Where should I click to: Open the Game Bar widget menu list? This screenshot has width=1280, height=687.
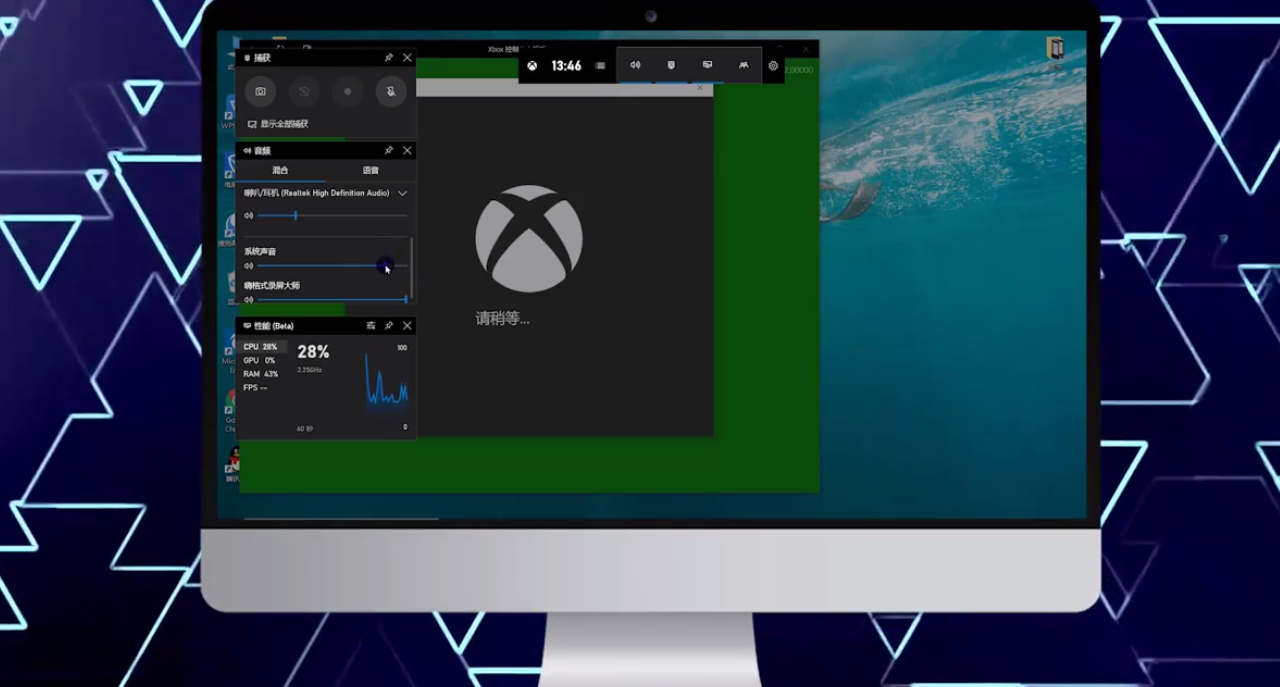point(600,66)
